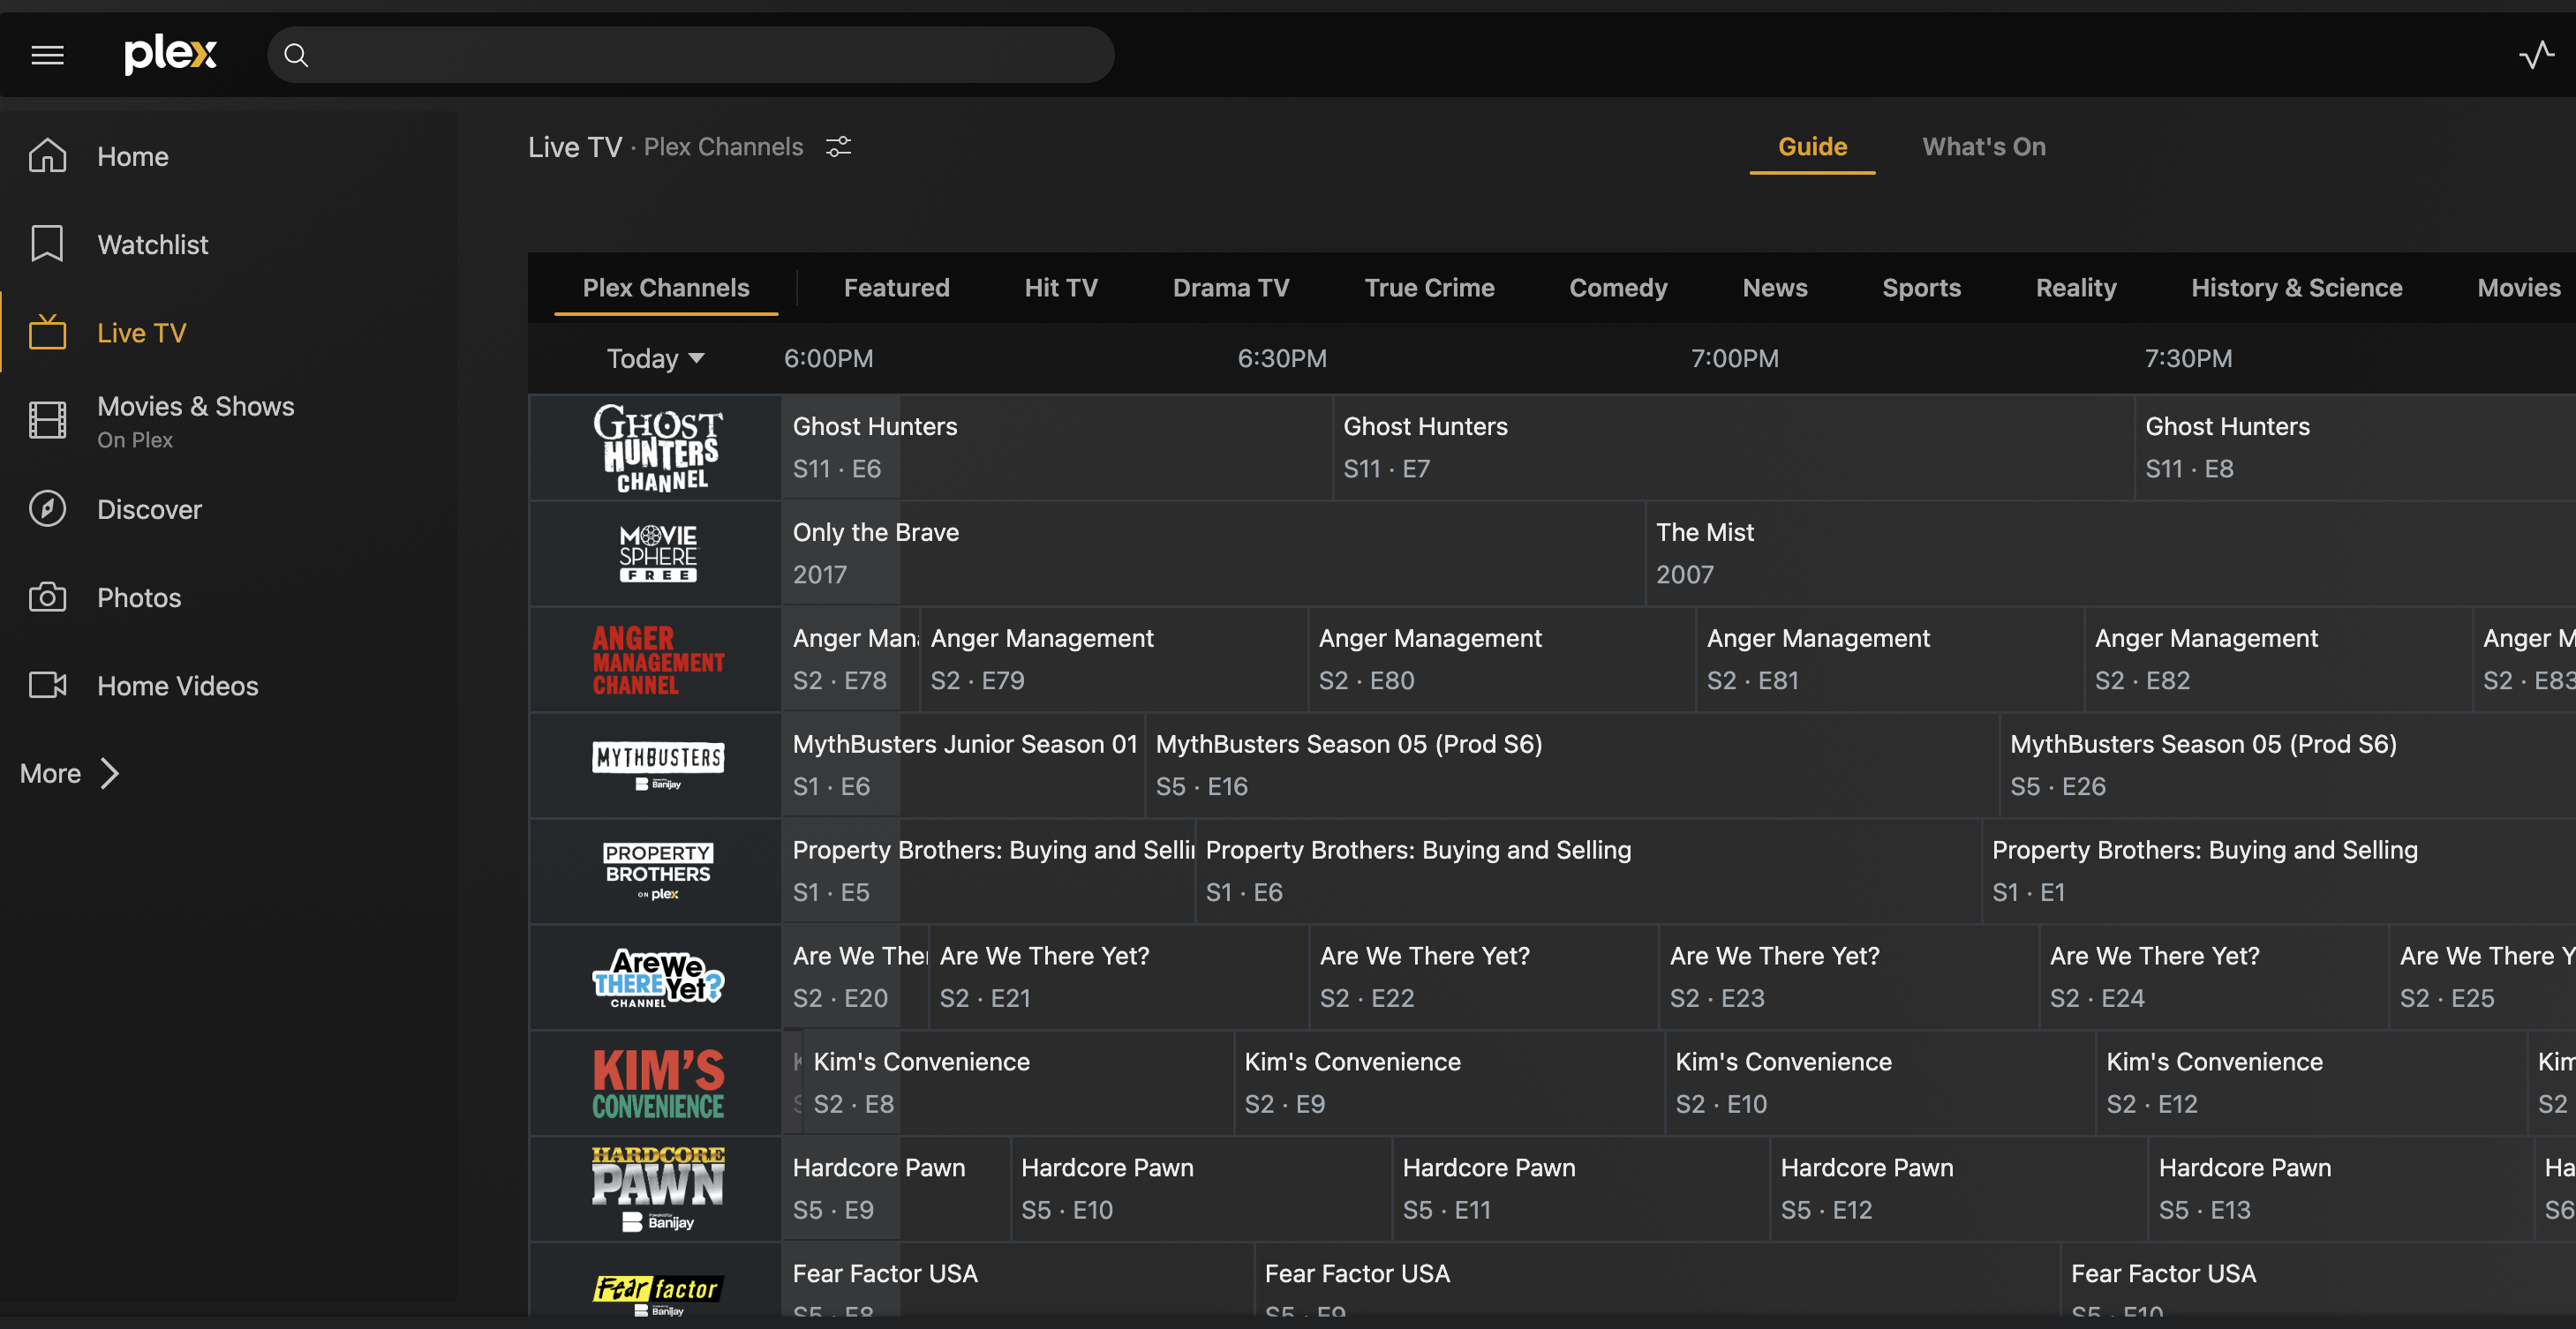Open the hamburger menu icon
The image size is (2576, 1329).
[x=47, y=55]
